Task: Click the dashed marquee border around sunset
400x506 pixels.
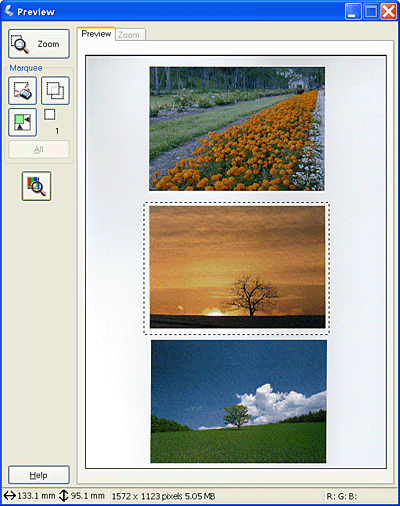Action: point(237,203)
